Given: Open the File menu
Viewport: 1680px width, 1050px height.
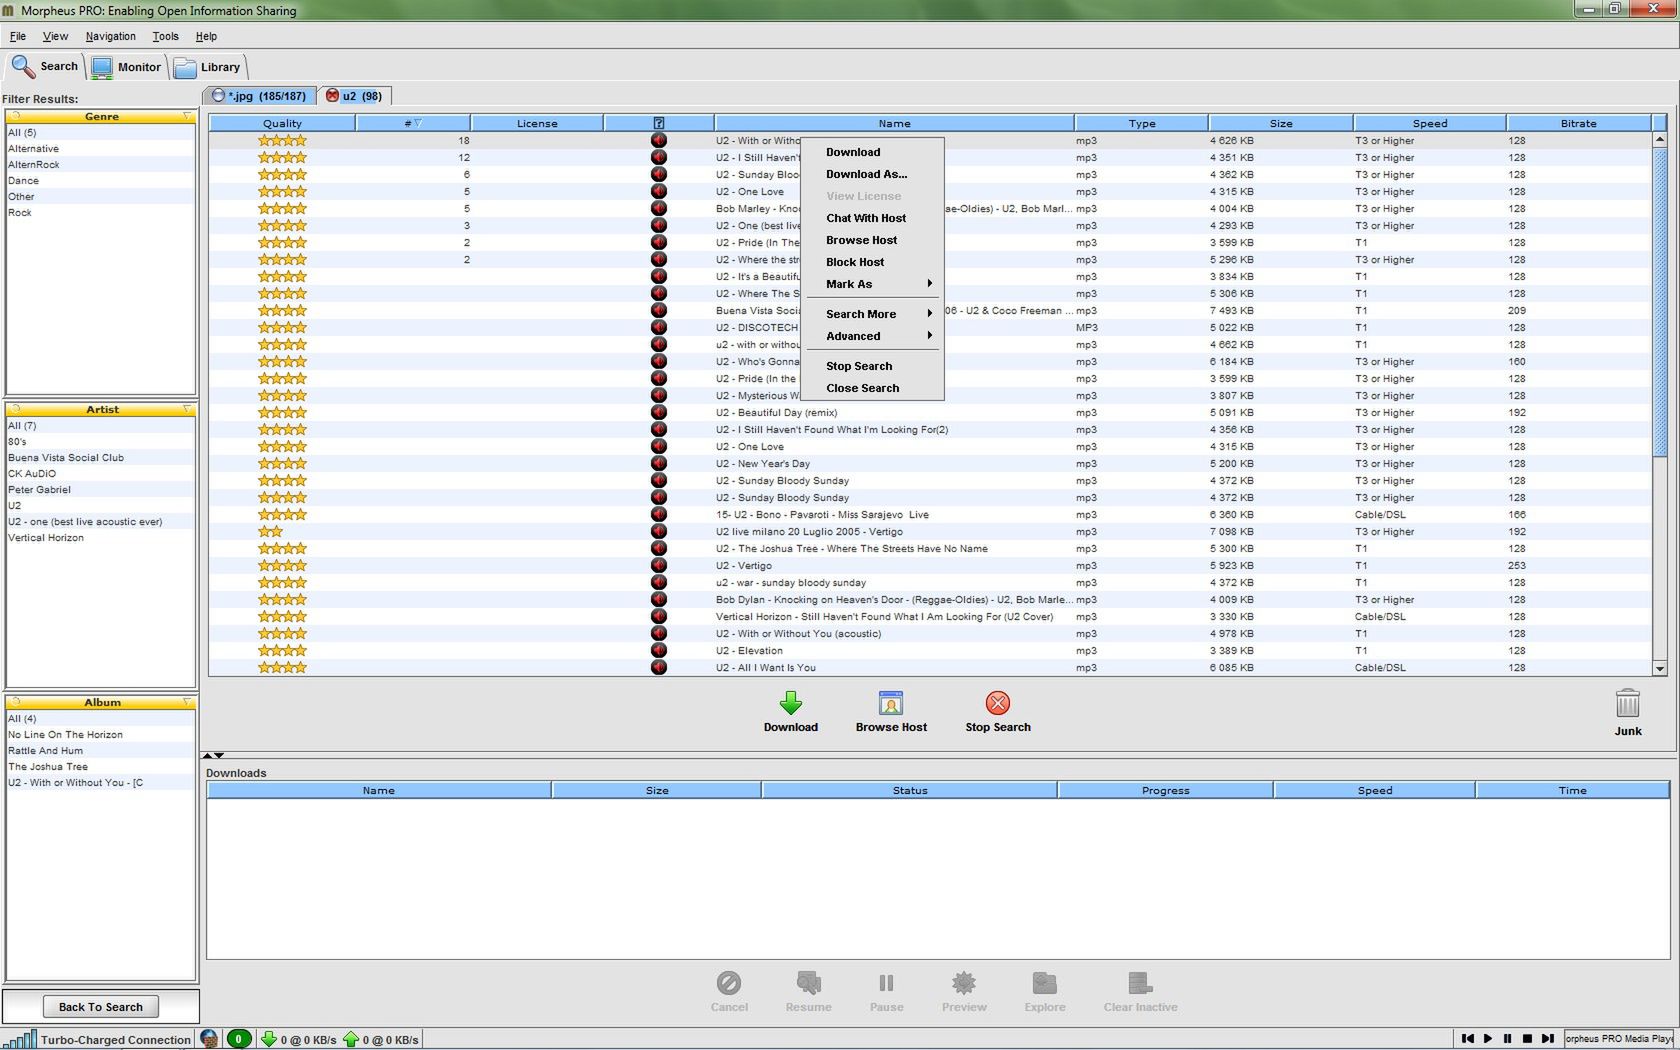Looking at the screenshot, I should (x=18, y=36).
